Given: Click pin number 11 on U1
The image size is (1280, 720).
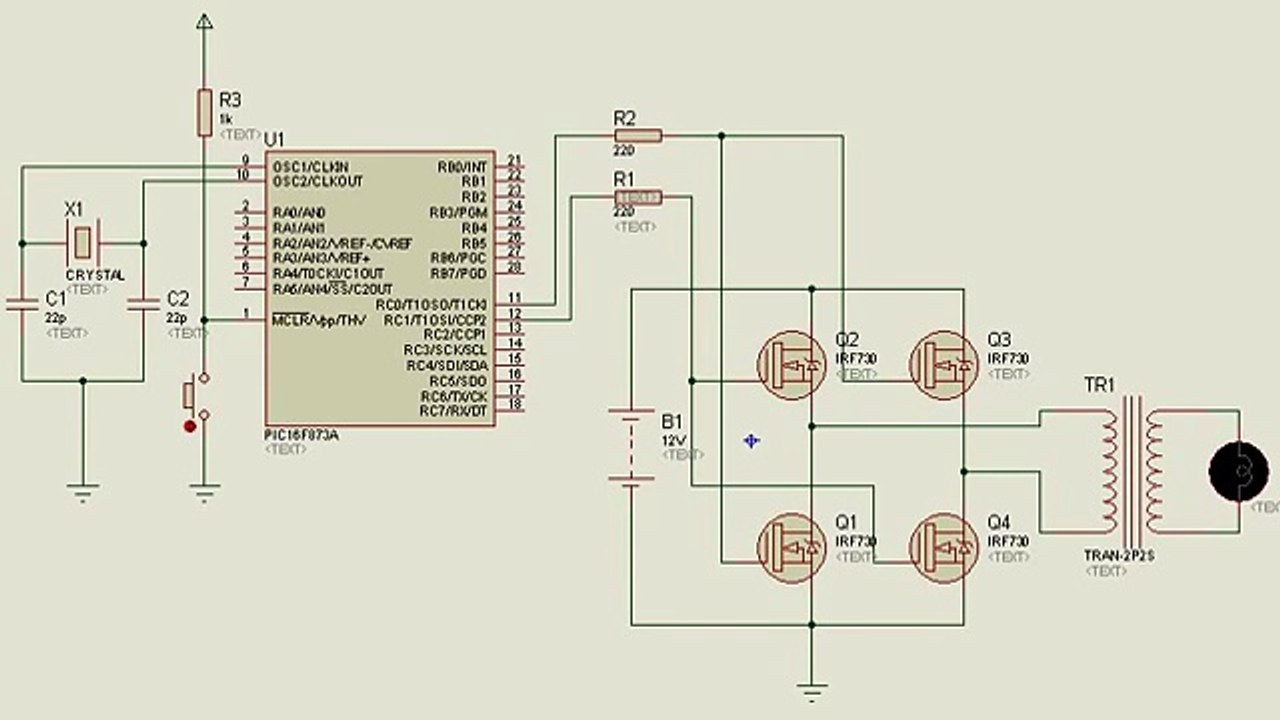Looking at the screenshot, I should [514, 298].
